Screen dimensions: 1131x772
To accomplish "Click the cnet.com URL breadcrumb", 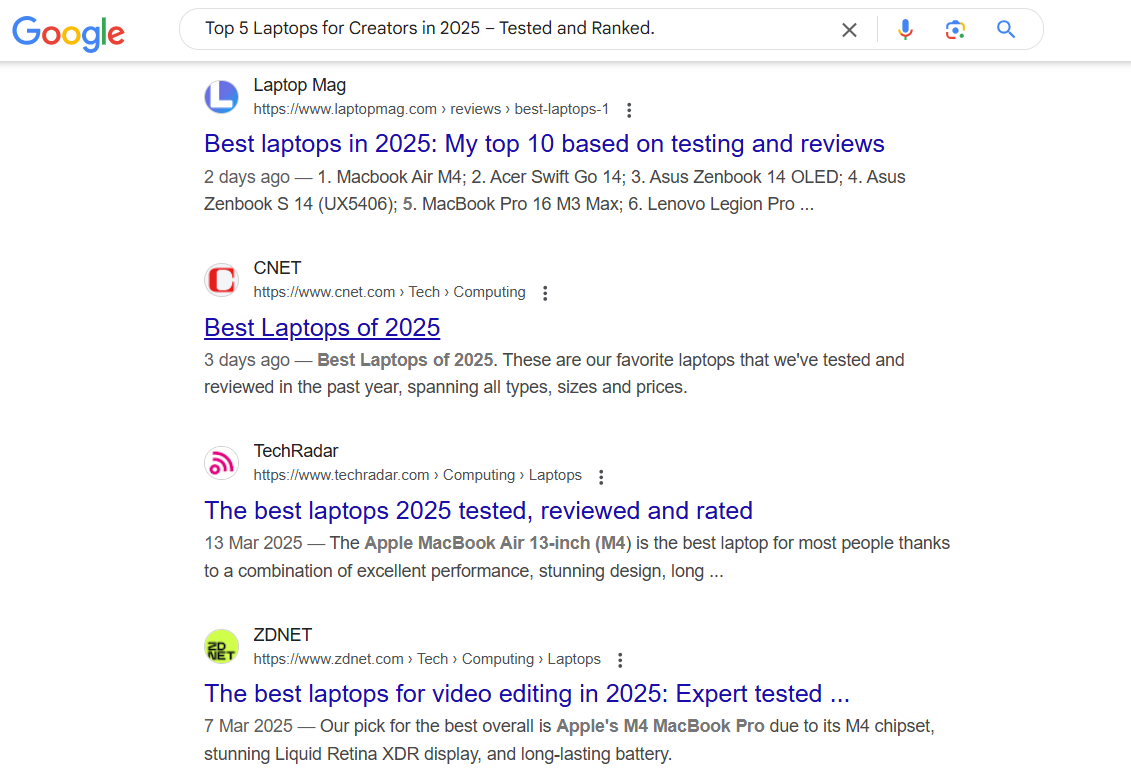I will tap(389, 292).
